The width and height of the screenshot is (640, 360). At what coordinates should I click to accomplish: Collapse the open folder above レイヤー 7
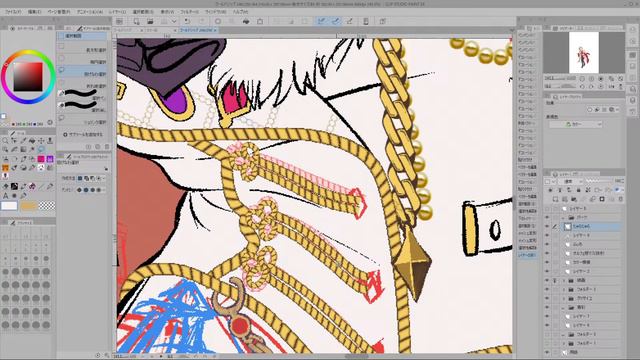(x=563, y=307)
